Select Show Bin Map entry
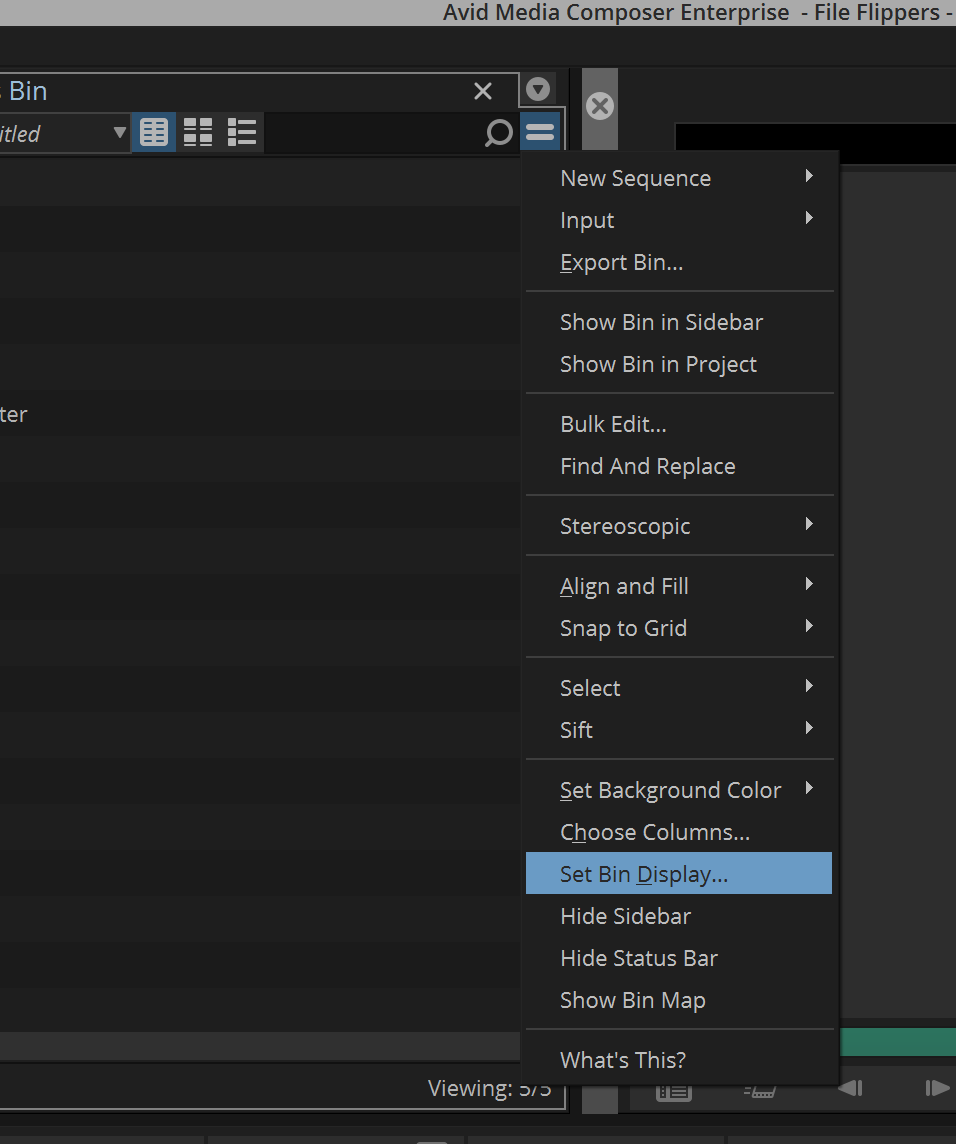This screenshot has width=956, height=1144. [679, 1001]
